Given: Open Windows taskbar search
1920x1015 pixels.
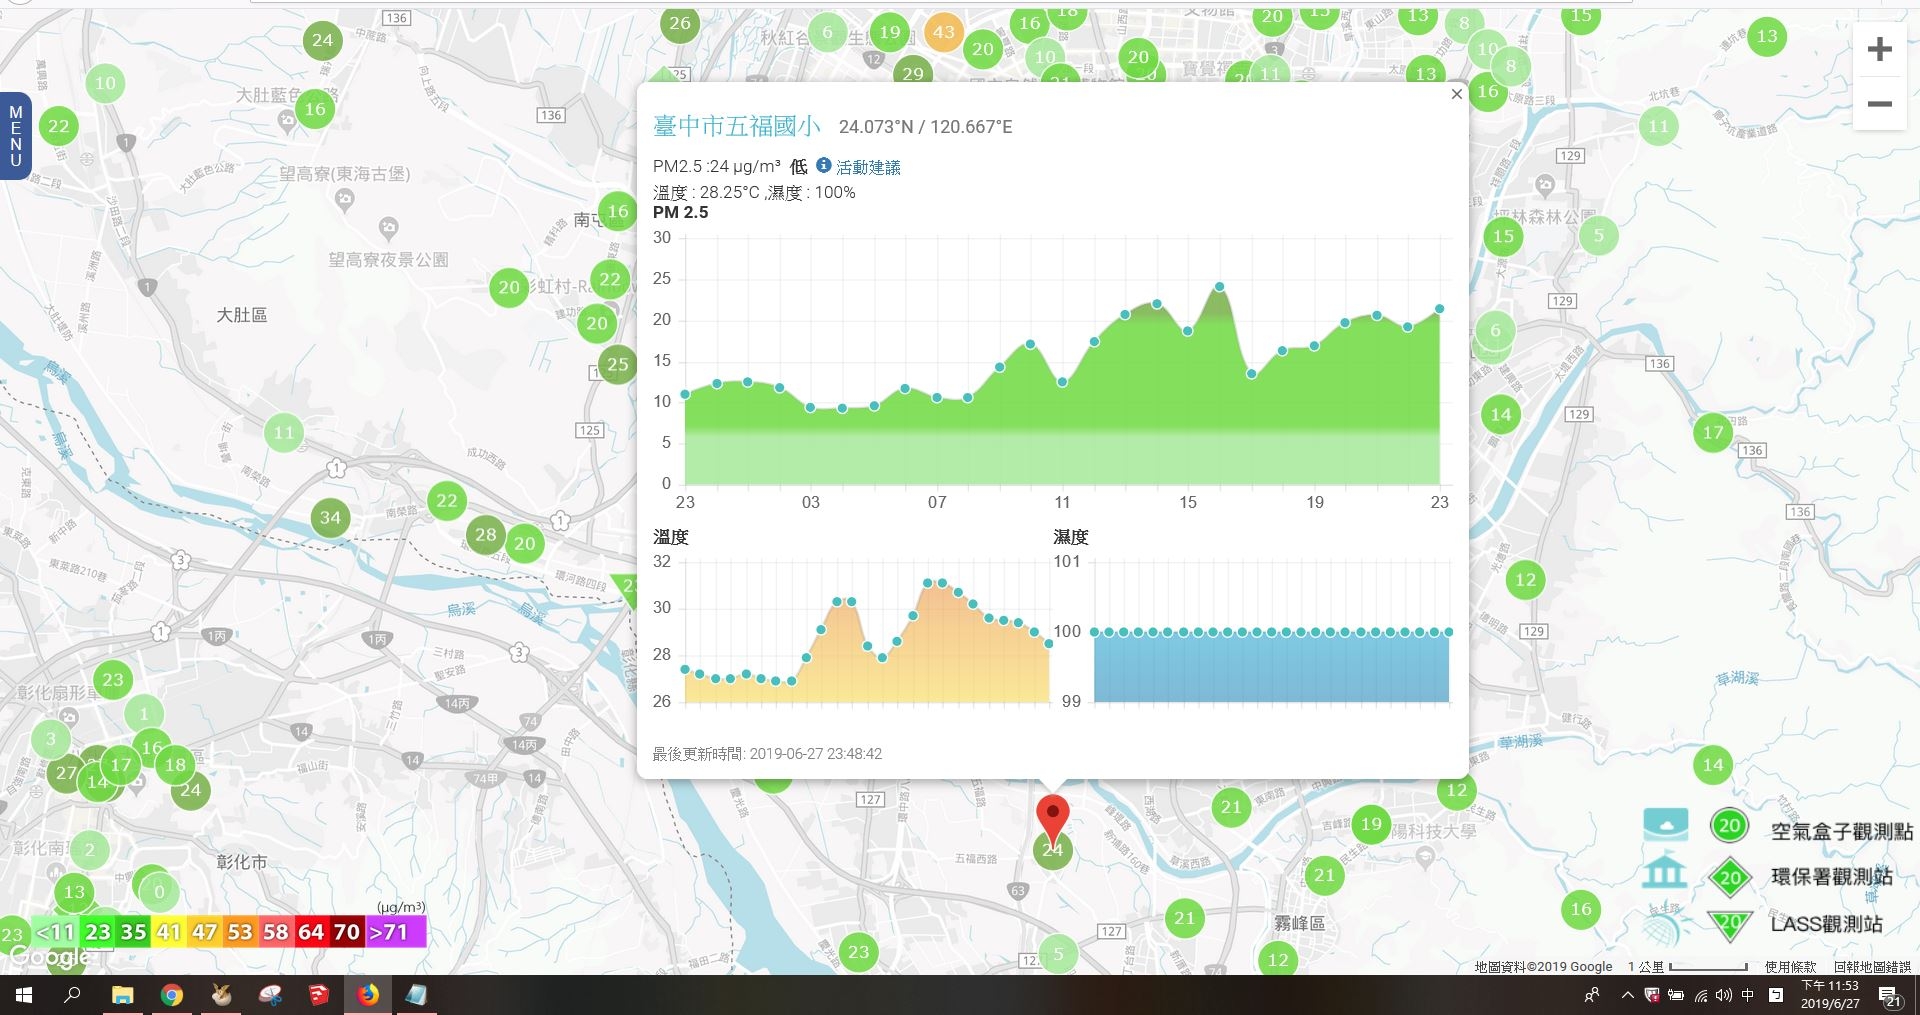Looking at the screenshot, I should coord(72,995).
